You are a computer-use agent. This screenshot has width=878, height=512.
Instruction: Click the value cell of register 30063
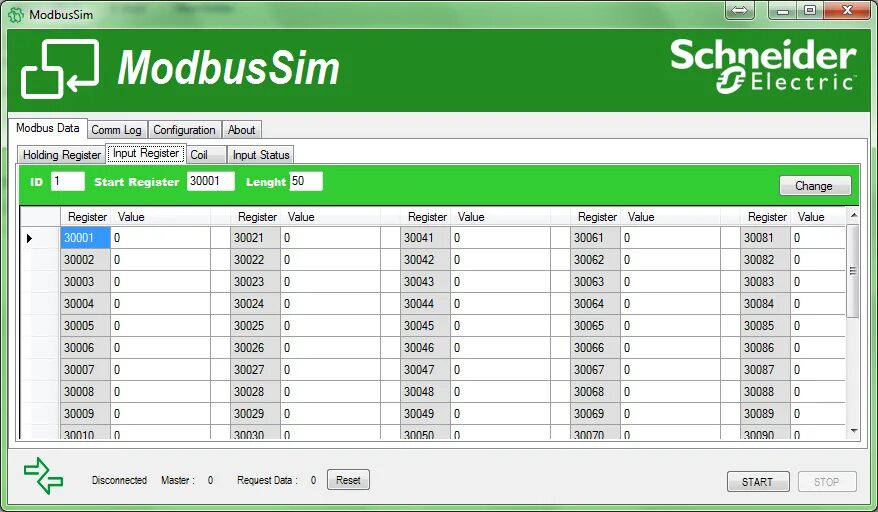pyautogui.click(x=670, y=282)
